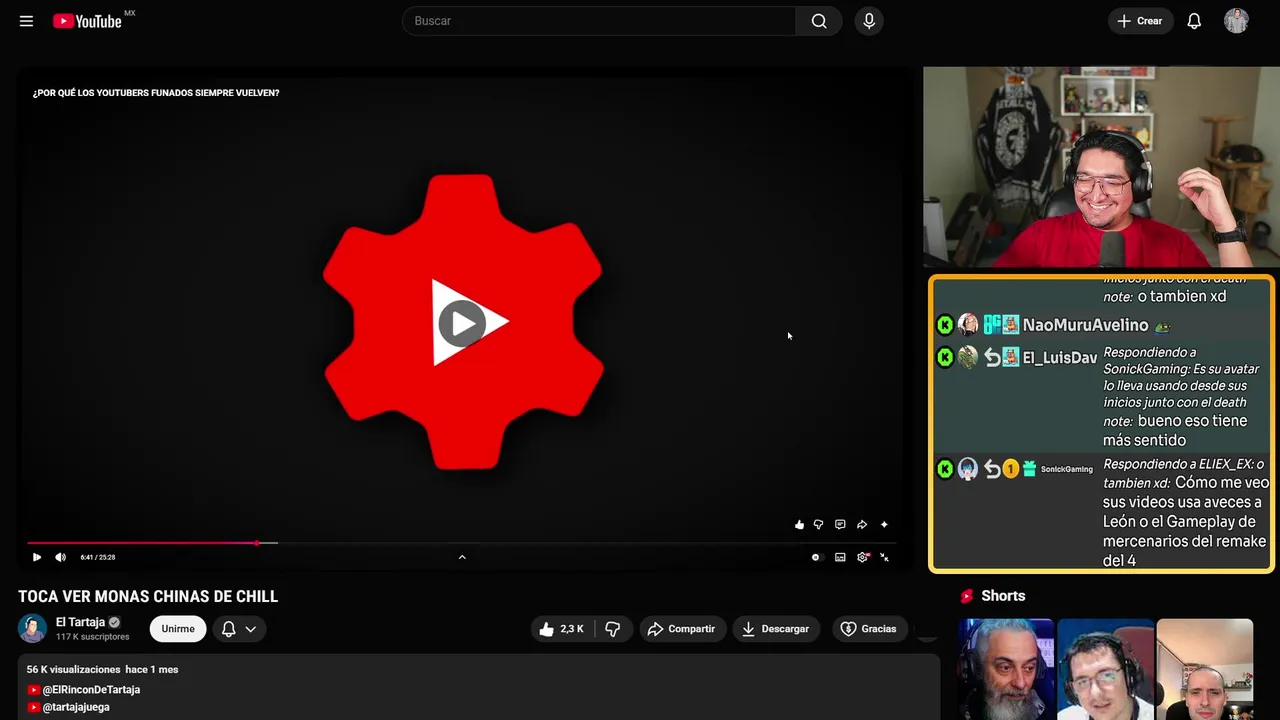Share using arrow overlay in player

tap(862, 524)
